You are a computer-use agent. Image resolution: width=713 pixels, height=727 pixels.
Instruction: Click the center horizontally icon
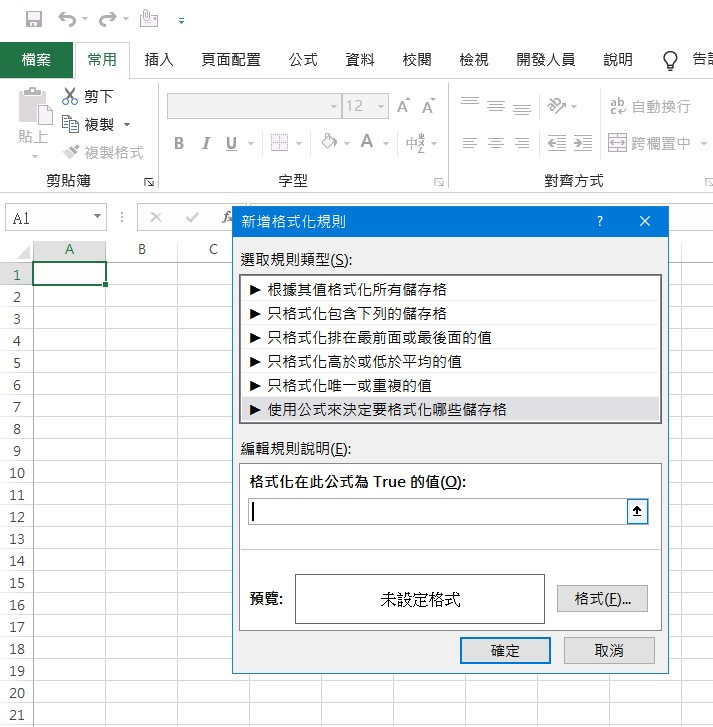point(496,143)
